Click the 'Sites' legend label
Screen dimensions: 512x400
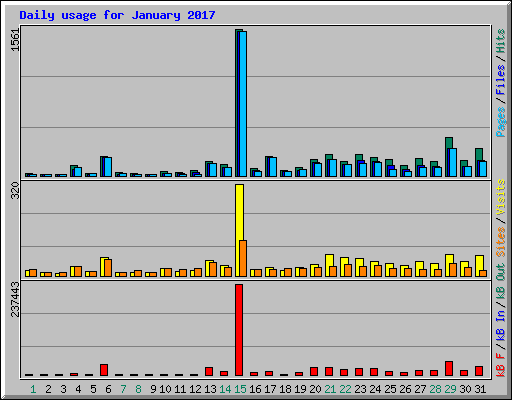501,242
